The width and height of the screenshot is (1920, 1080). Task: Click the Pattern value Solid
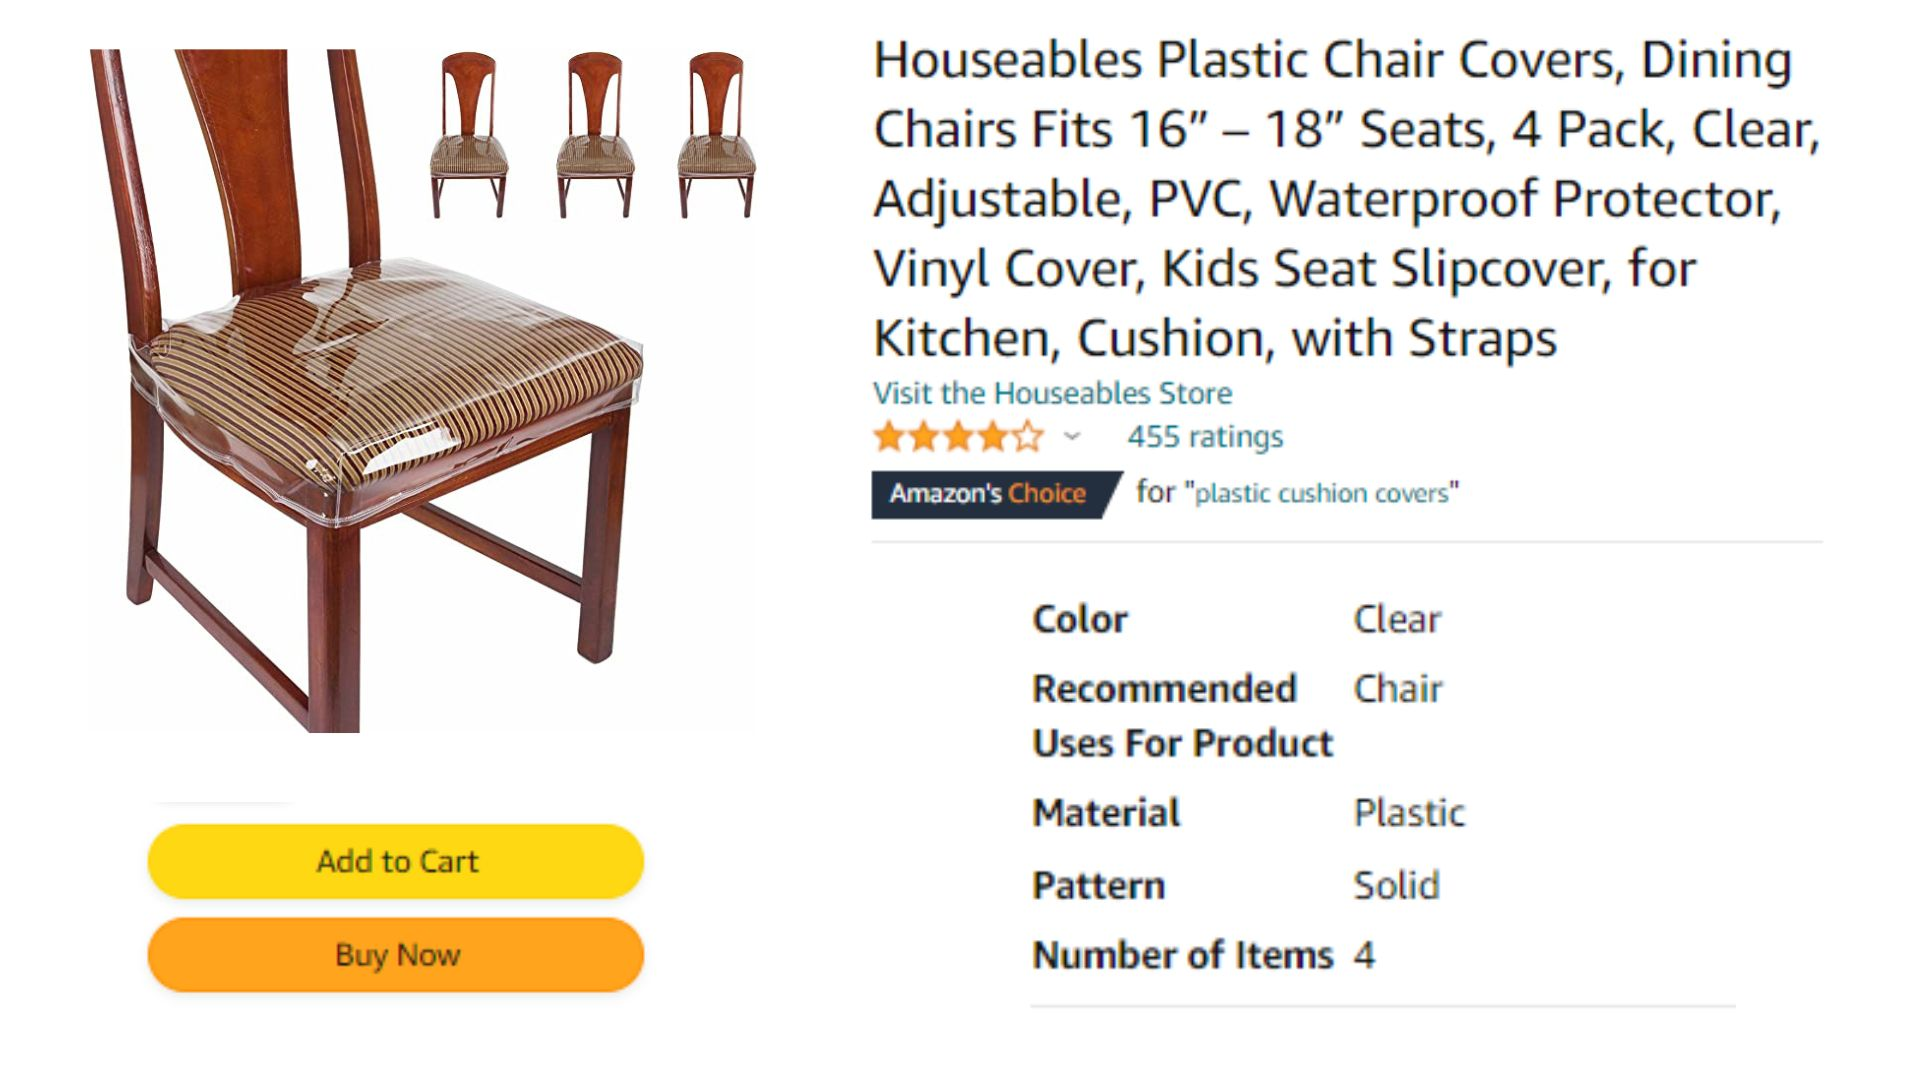point(1396,885)
